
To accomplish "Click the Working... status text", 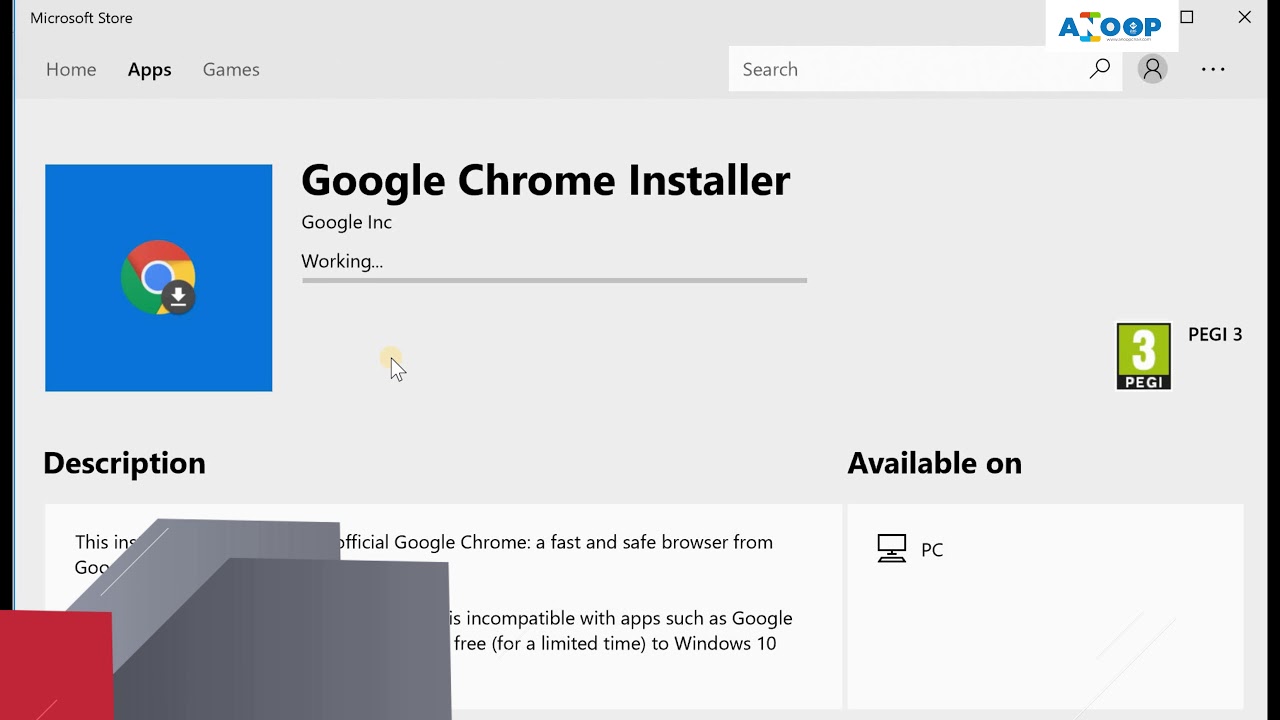I will tap(342, 261).
